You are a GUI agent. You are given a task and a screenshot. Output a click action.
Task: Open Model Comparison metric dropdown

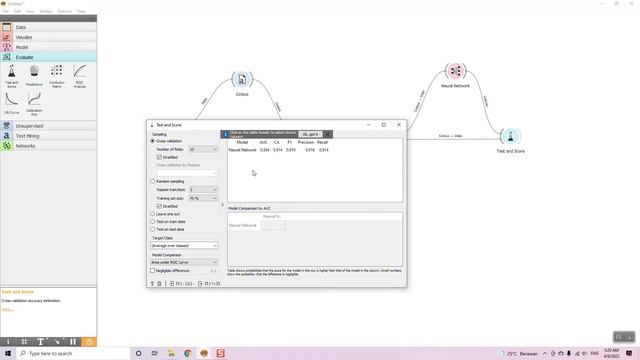(184, 262)
